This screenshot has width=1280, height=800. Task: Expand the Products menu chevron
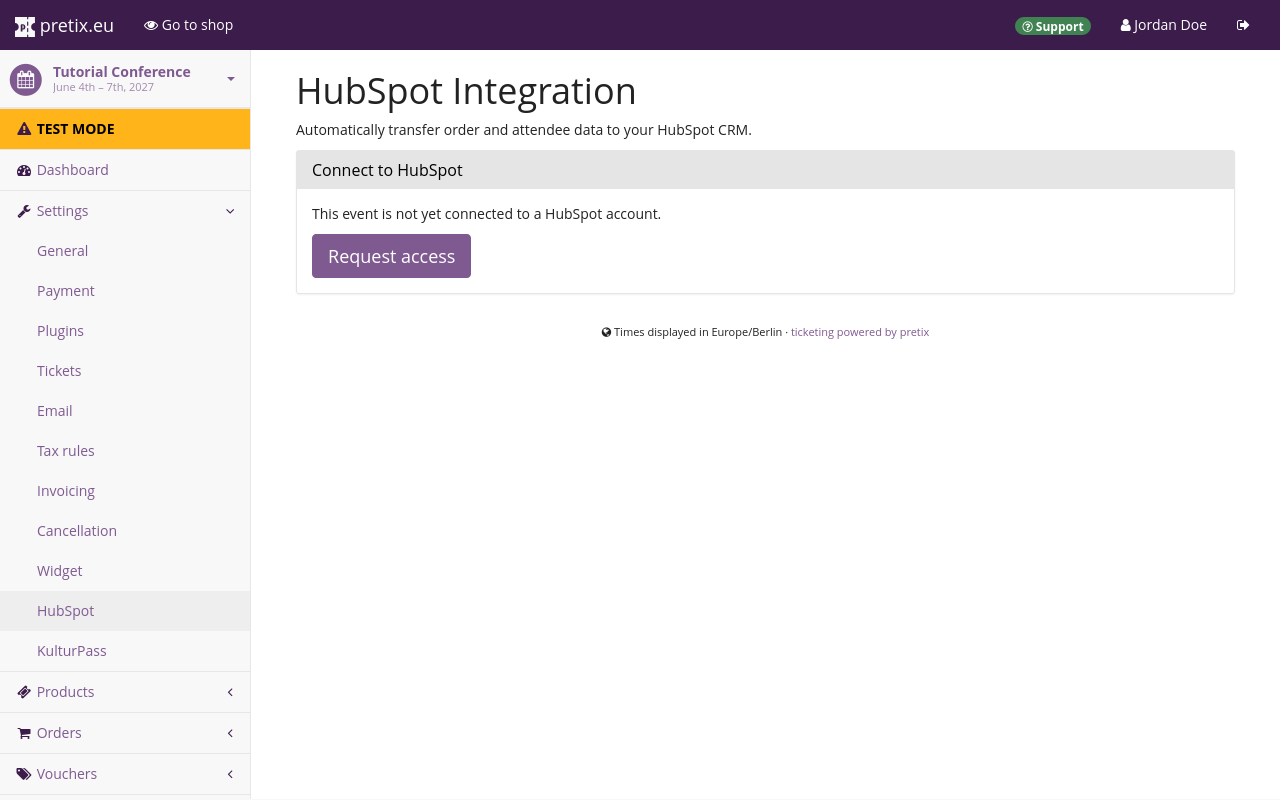point(230,692)
